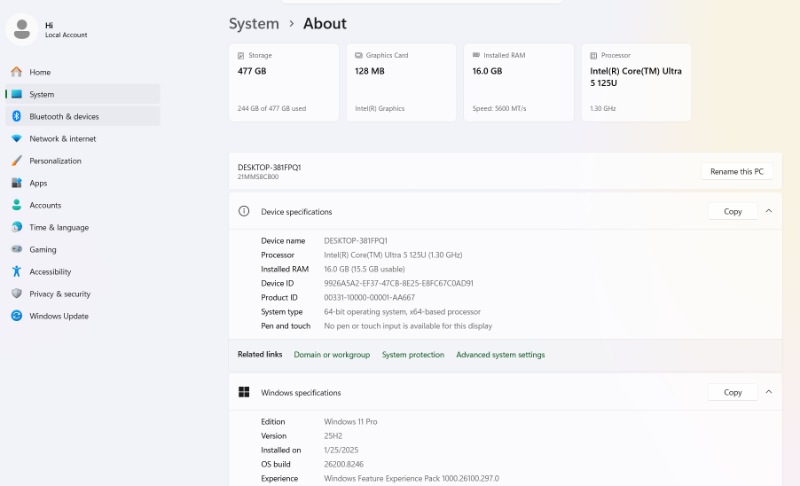800x486 pixels.
Task: Open Bluetooth & devices settings
Action: (x=64, y=116)
